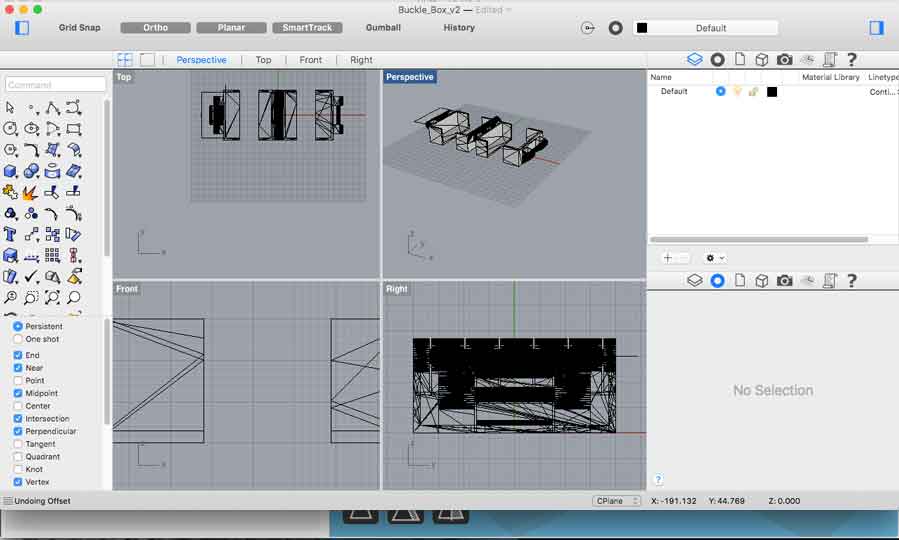
Task: Enable the Quadrant object snap
Action: coord(18,456)
